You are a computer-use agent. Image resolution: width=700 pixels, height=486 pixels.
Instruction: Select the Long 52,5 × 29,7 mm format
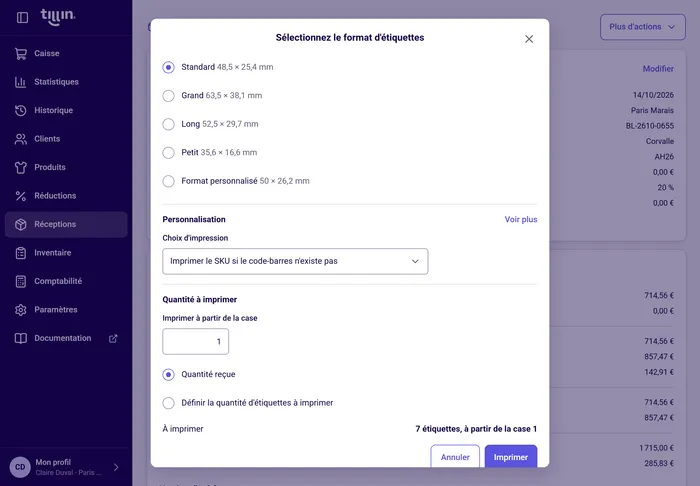[168, 124]
